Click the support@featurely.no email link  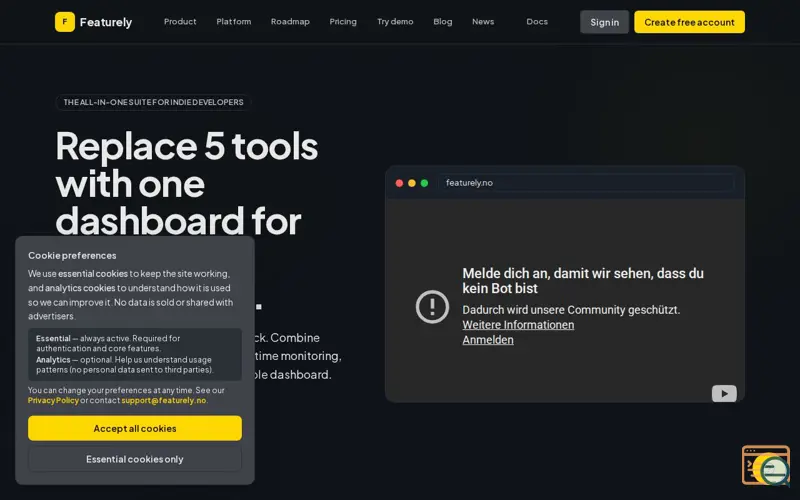tap(164, 401)
